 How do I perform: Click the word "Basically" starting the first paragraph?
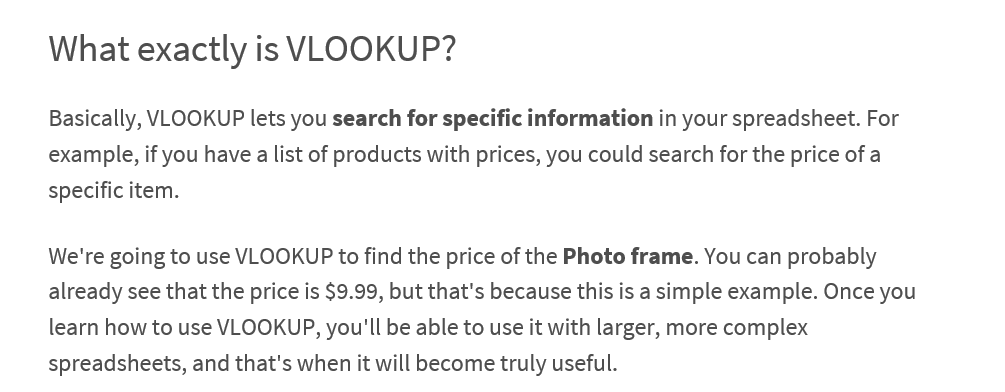click(x=96, y=119)
